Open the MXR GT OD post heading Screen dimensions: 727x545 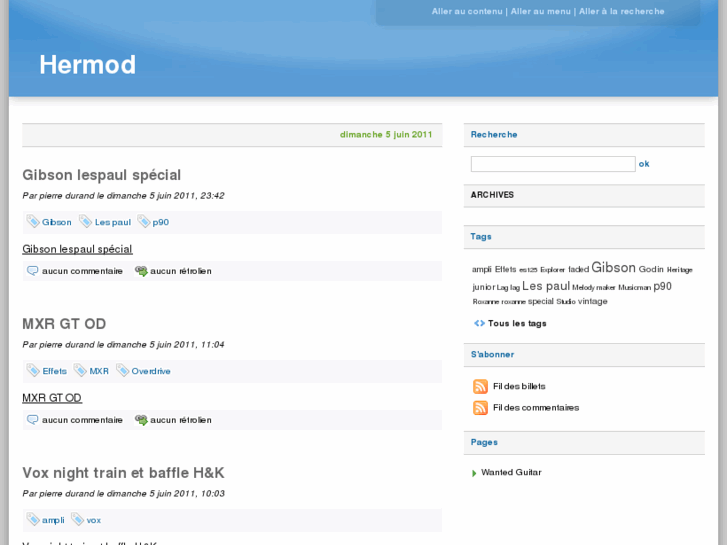tap(64, 324)
